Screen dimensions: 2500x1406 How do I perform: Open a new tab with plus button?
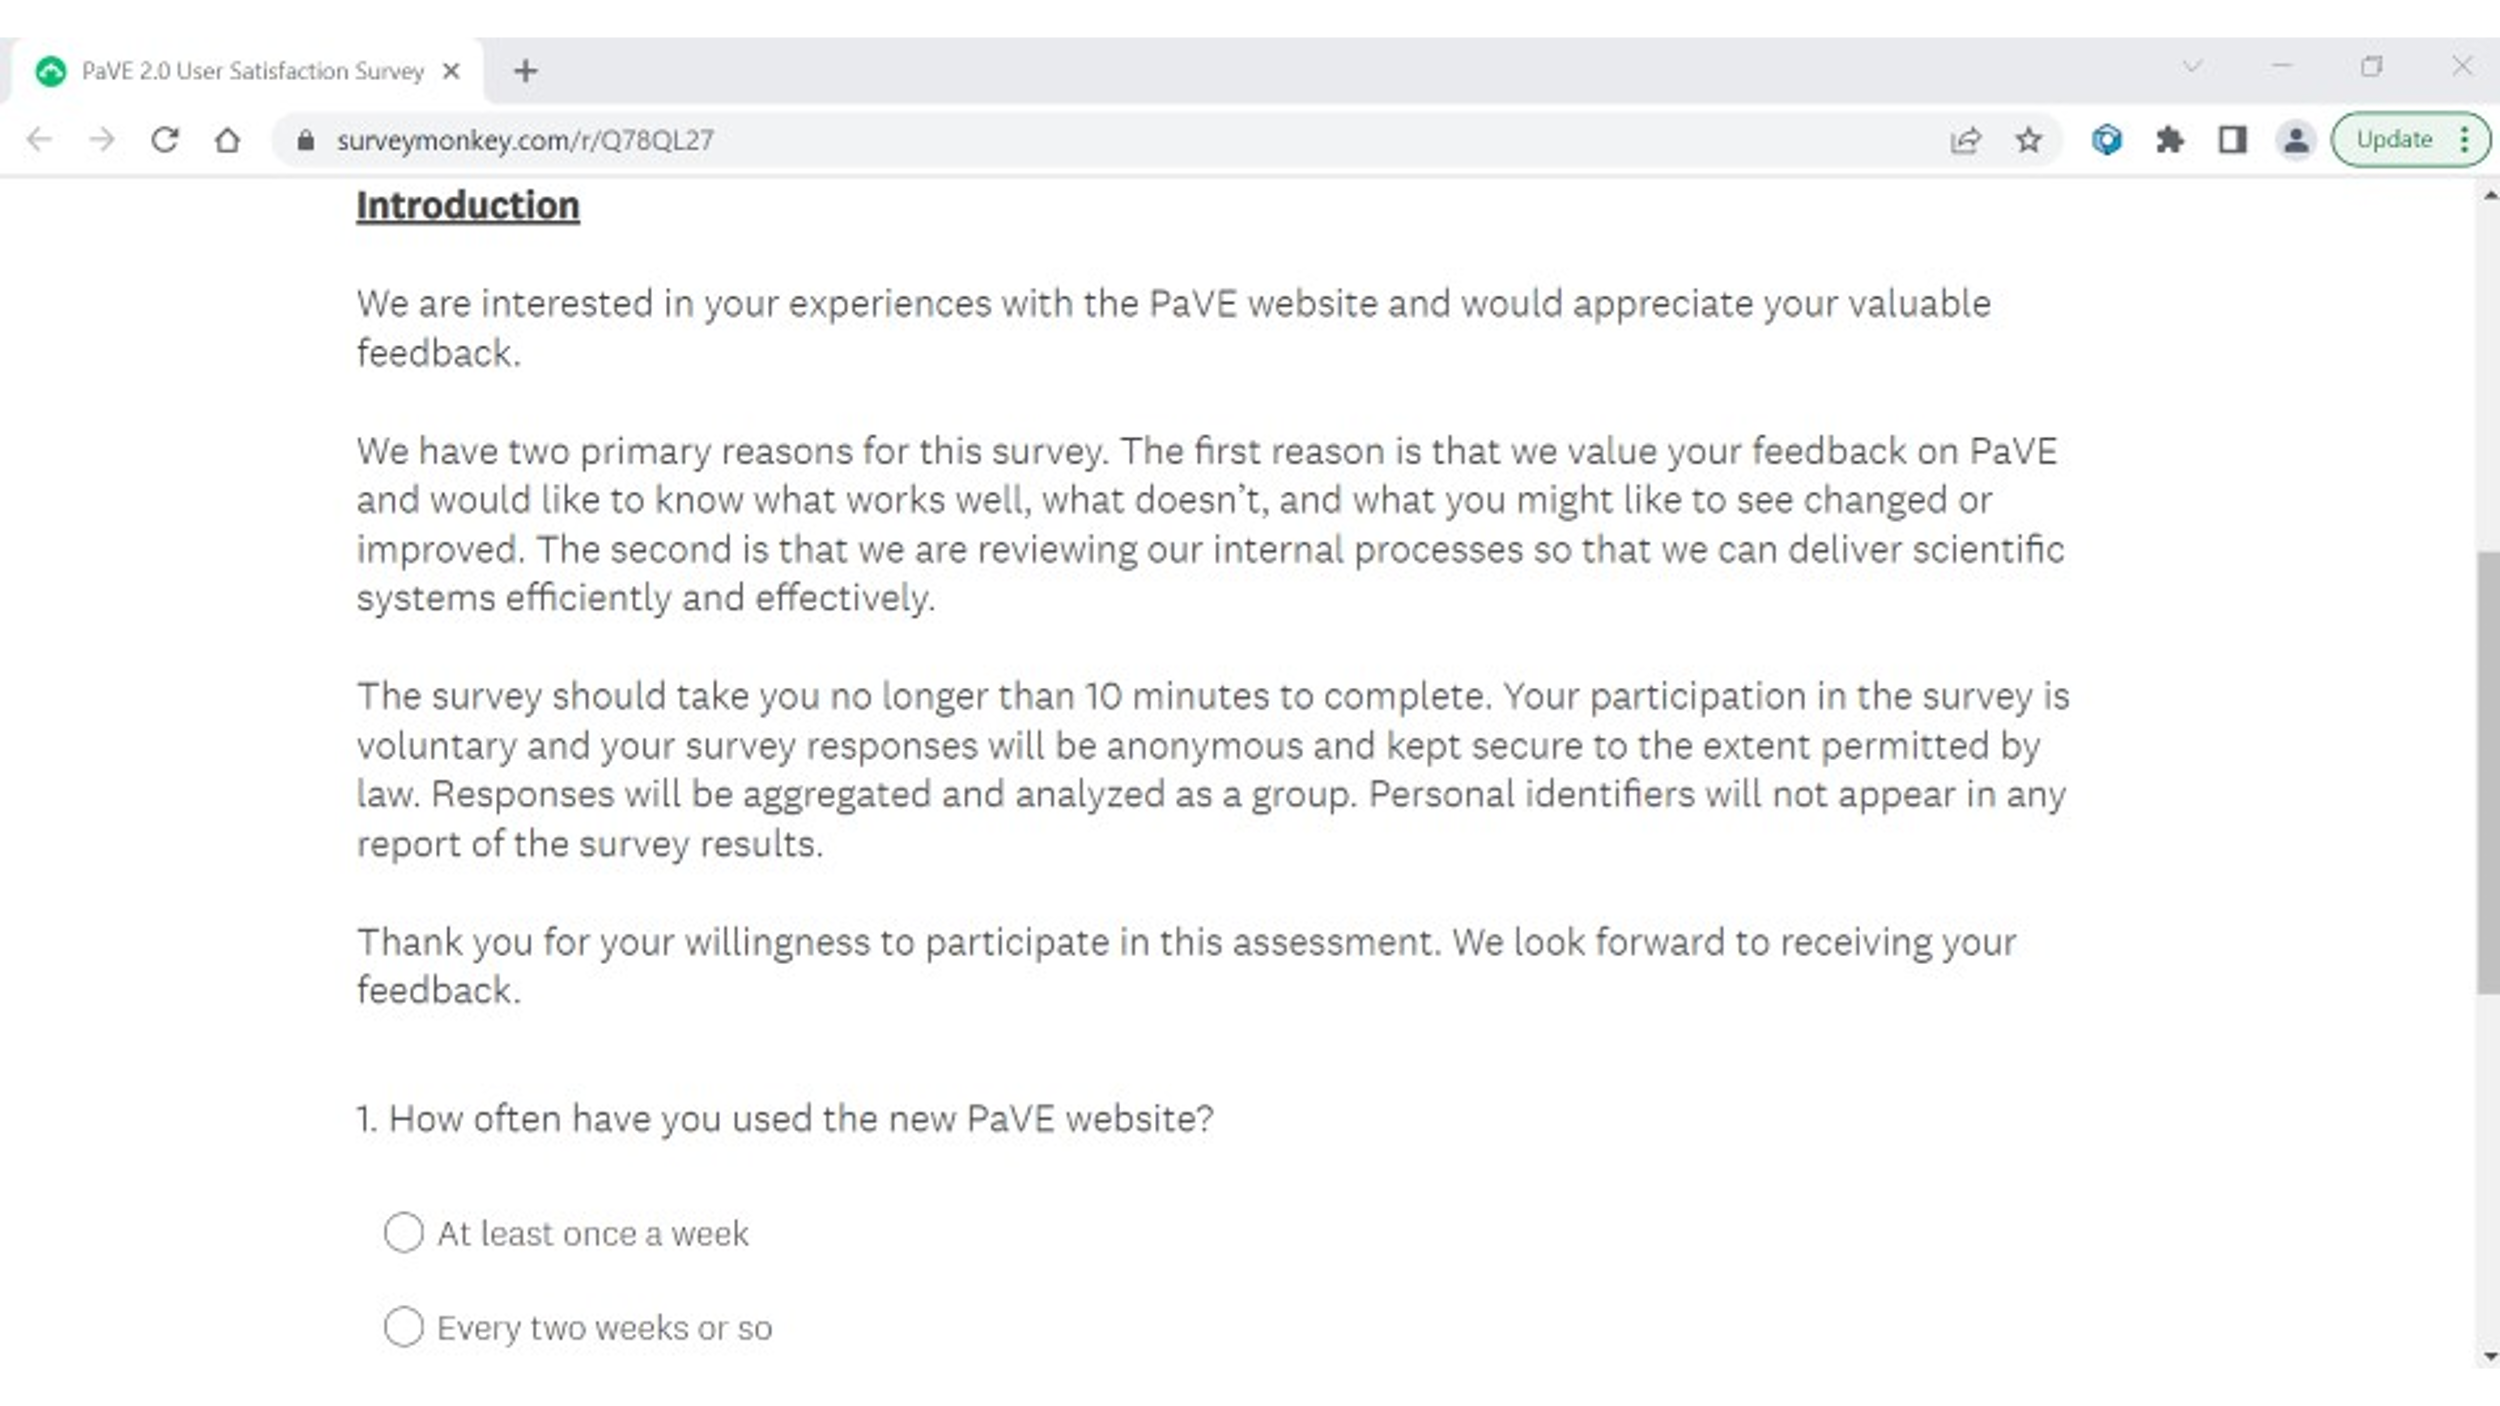coord(525,71)
